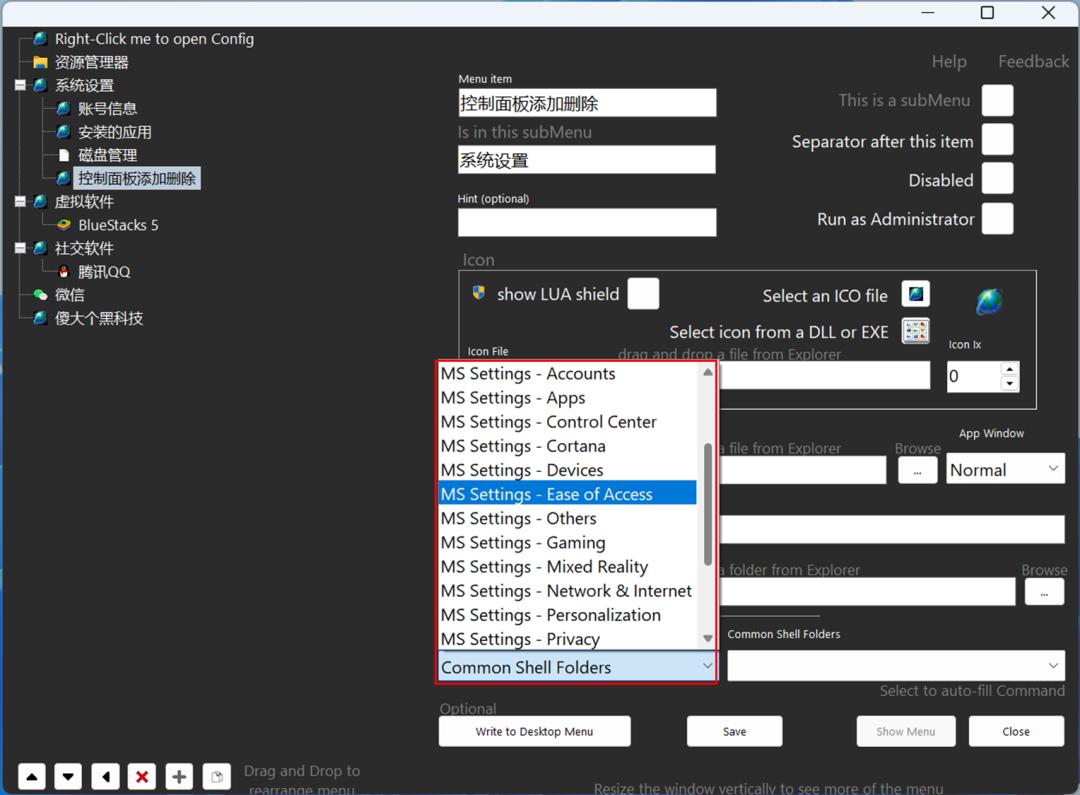Choose MS Settings - Personalization from list
The height and width of the screenshot is (795, 1080).
[x=550, y=615]
